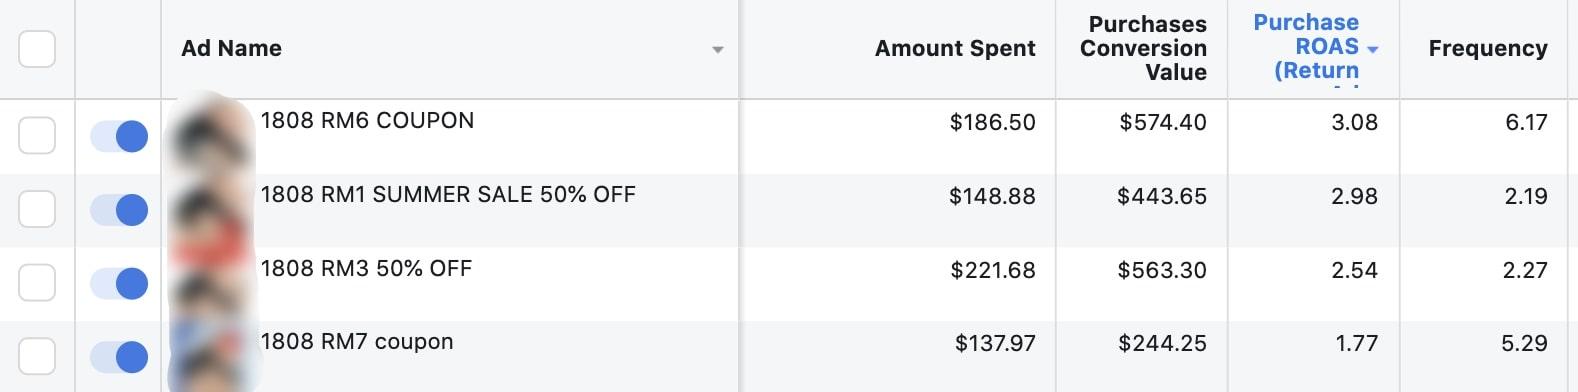Turn off the 1808 RM6 COUPON ad
The image size is (1578, 392).
coord(119,136)
